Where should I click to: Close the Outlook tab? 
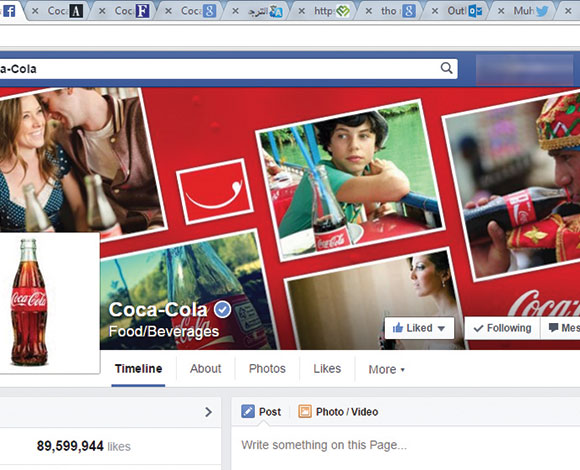[435, 11]
